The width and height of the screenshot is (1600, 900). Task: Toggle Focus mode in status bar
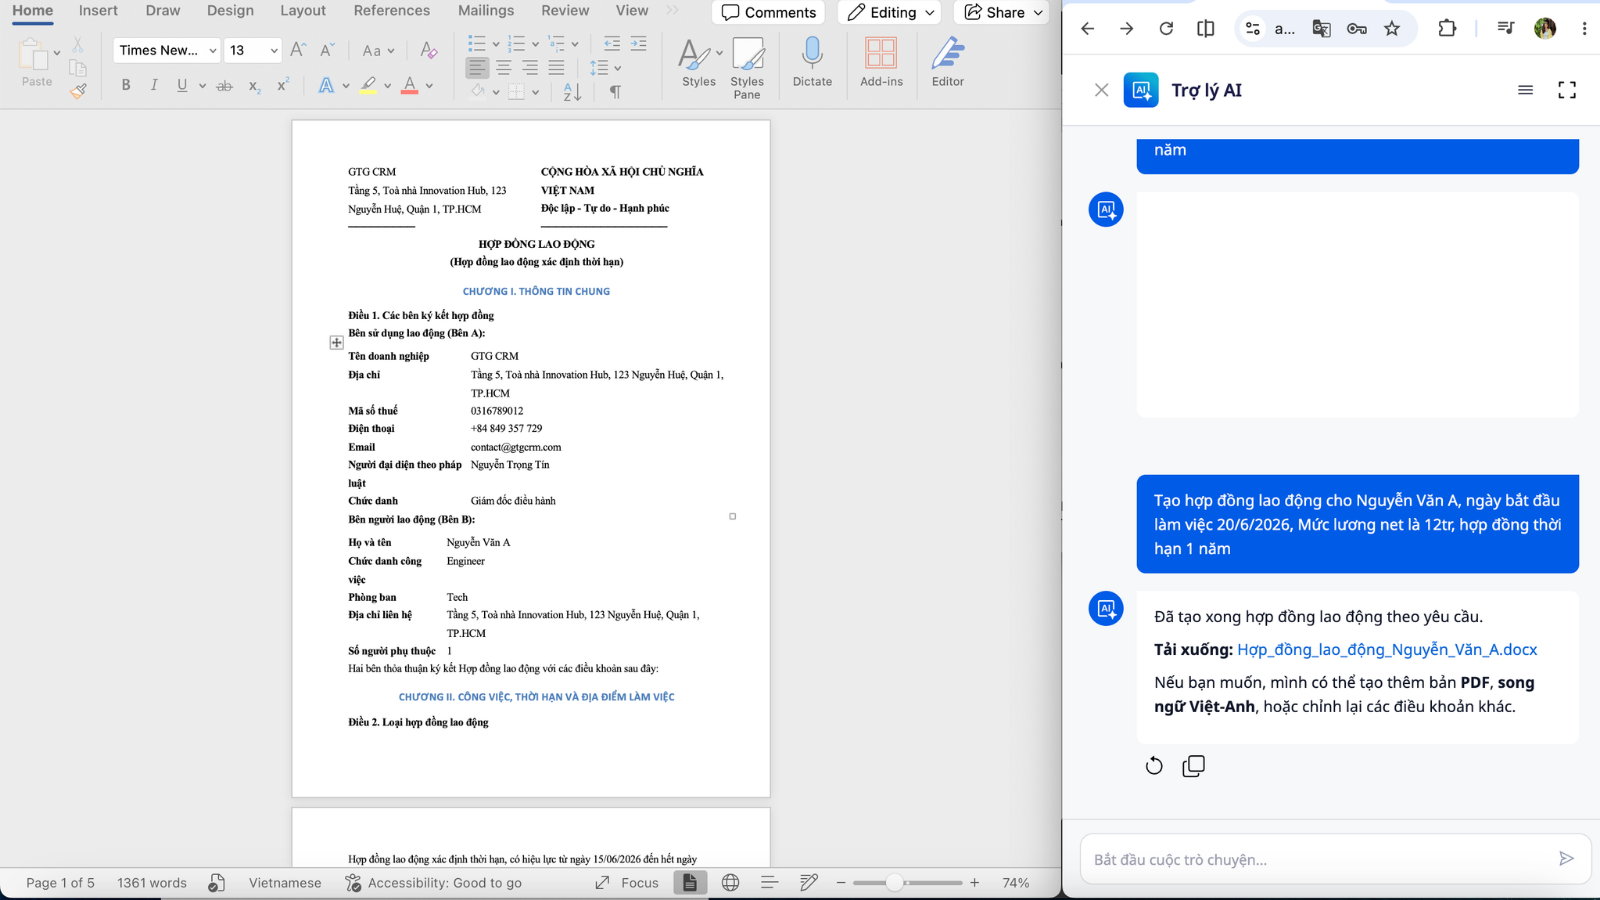(x=627, y=883)
